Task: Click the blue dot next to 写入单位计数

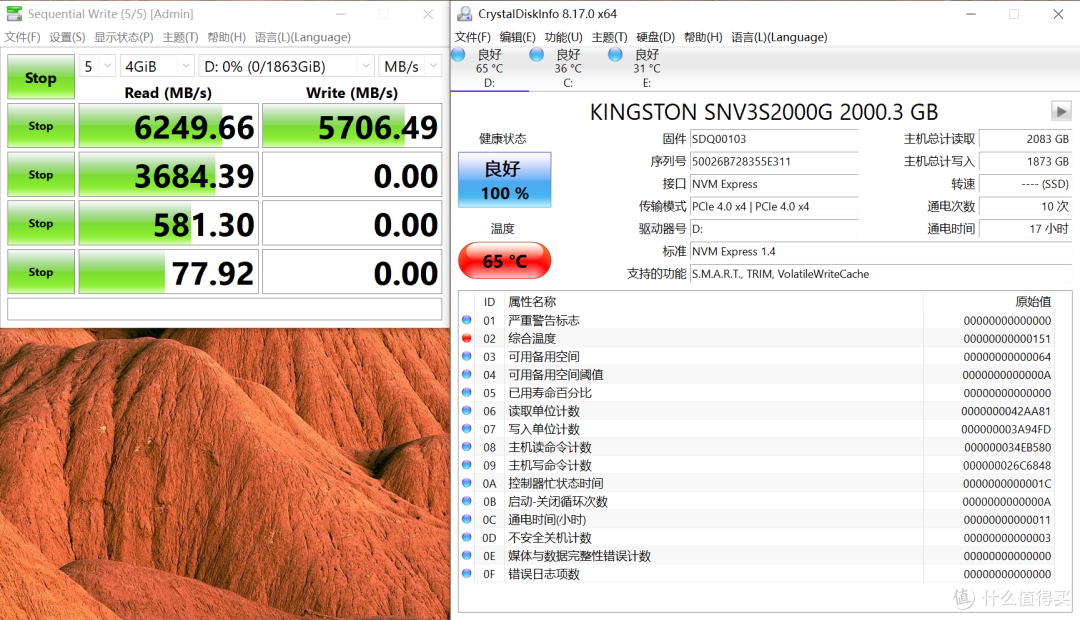Action: pyautogui.click(x=465, y=429)
